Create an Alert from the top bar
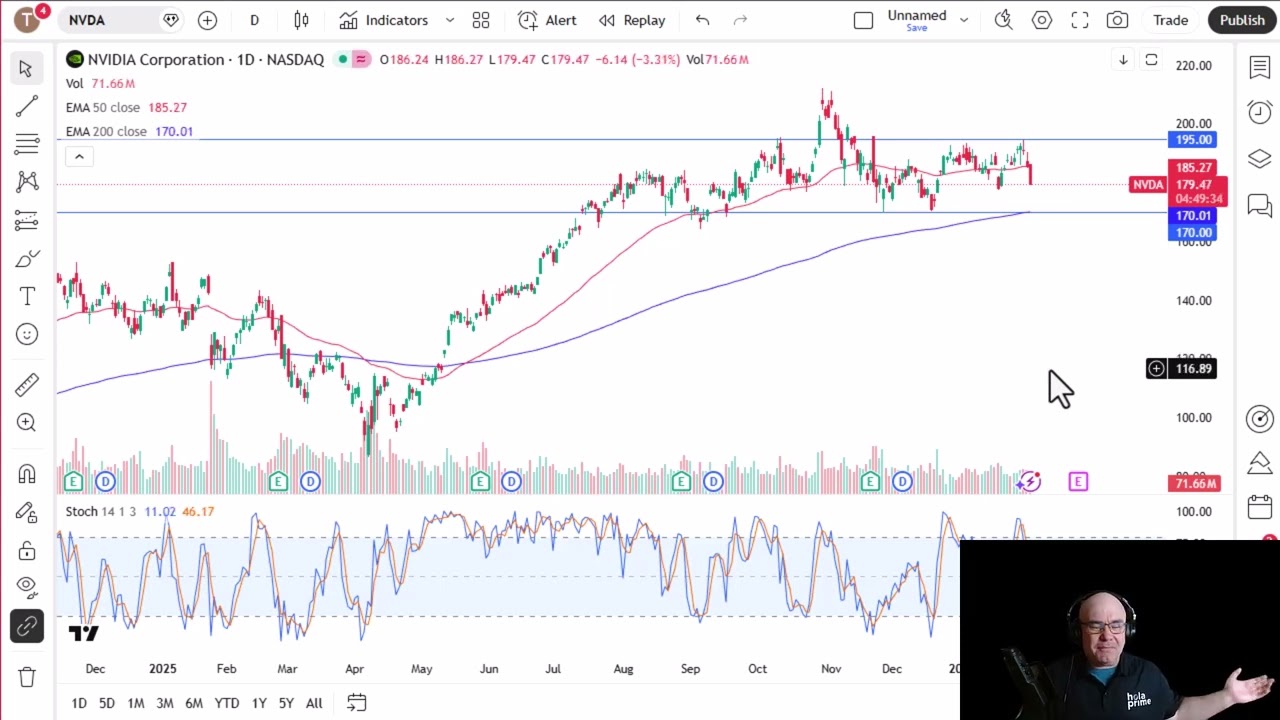Viewport: 1280px width, 720px height. coord(547,20)
